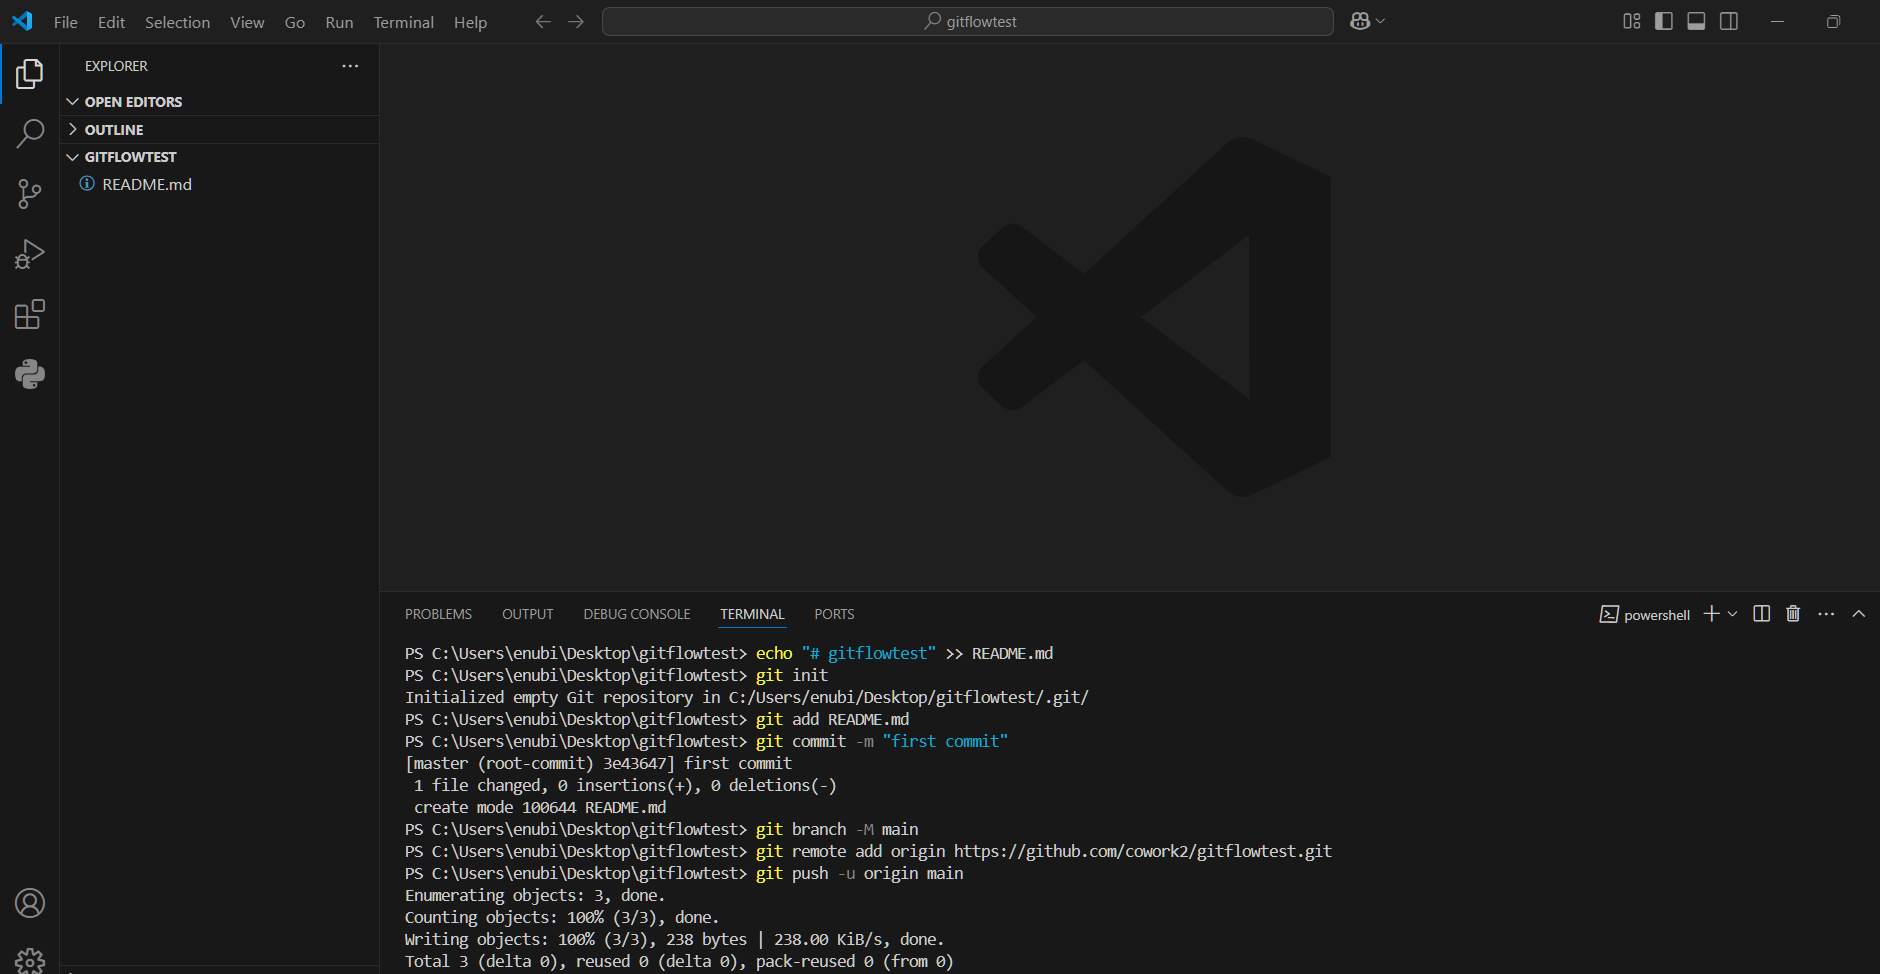This screenshot has width=1880, height=974.
Task: Restore down the VS Code window
Action: (1833, 21)
